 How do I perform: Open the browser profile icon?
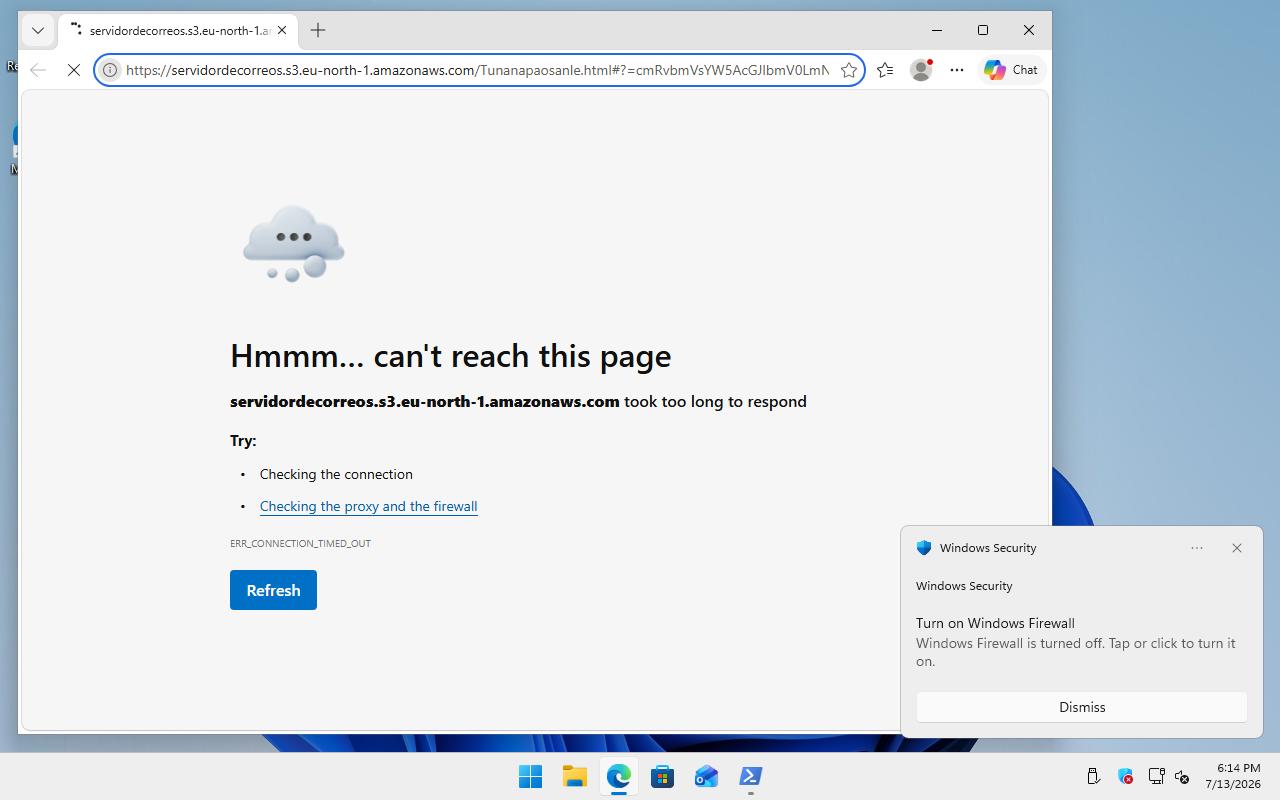(921, 70)
